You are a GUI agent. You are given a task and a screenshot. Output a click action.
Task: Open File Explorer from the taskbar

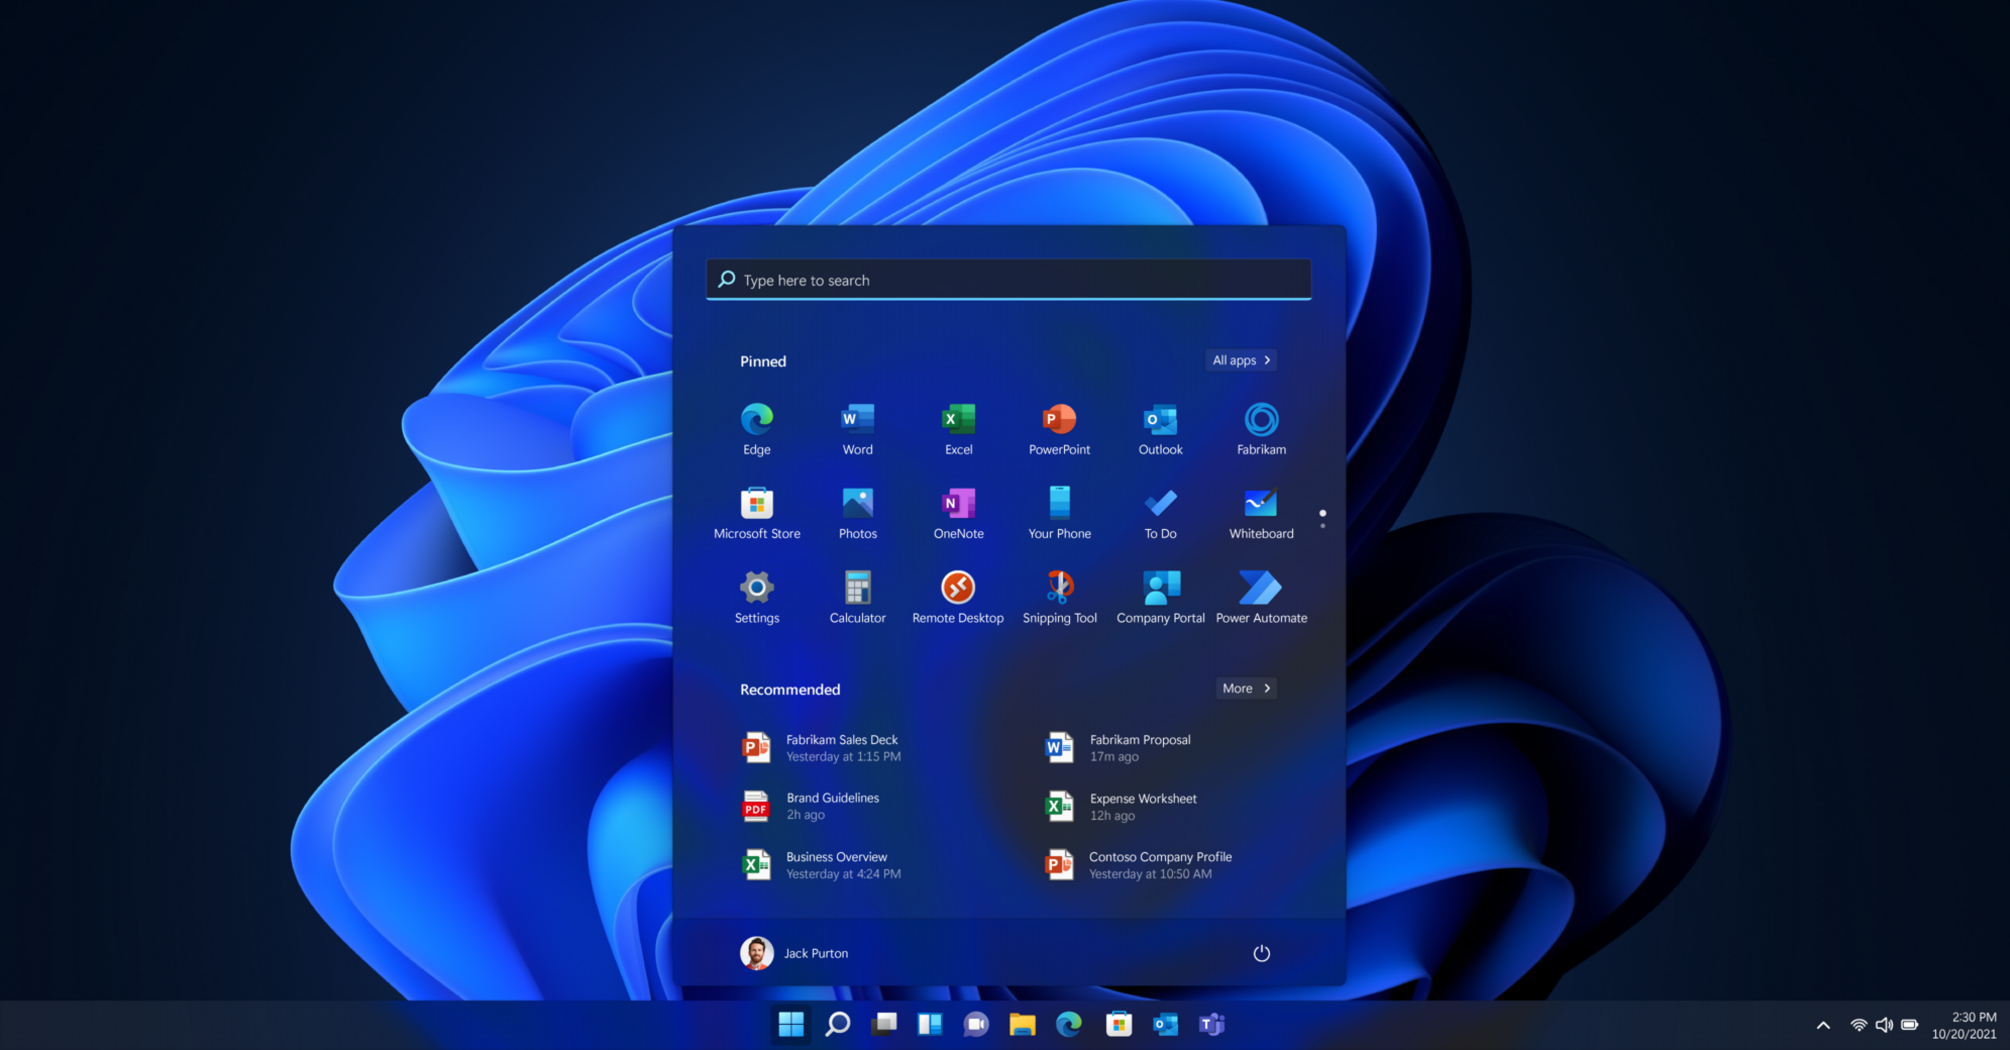[x=1022, y=1024]
